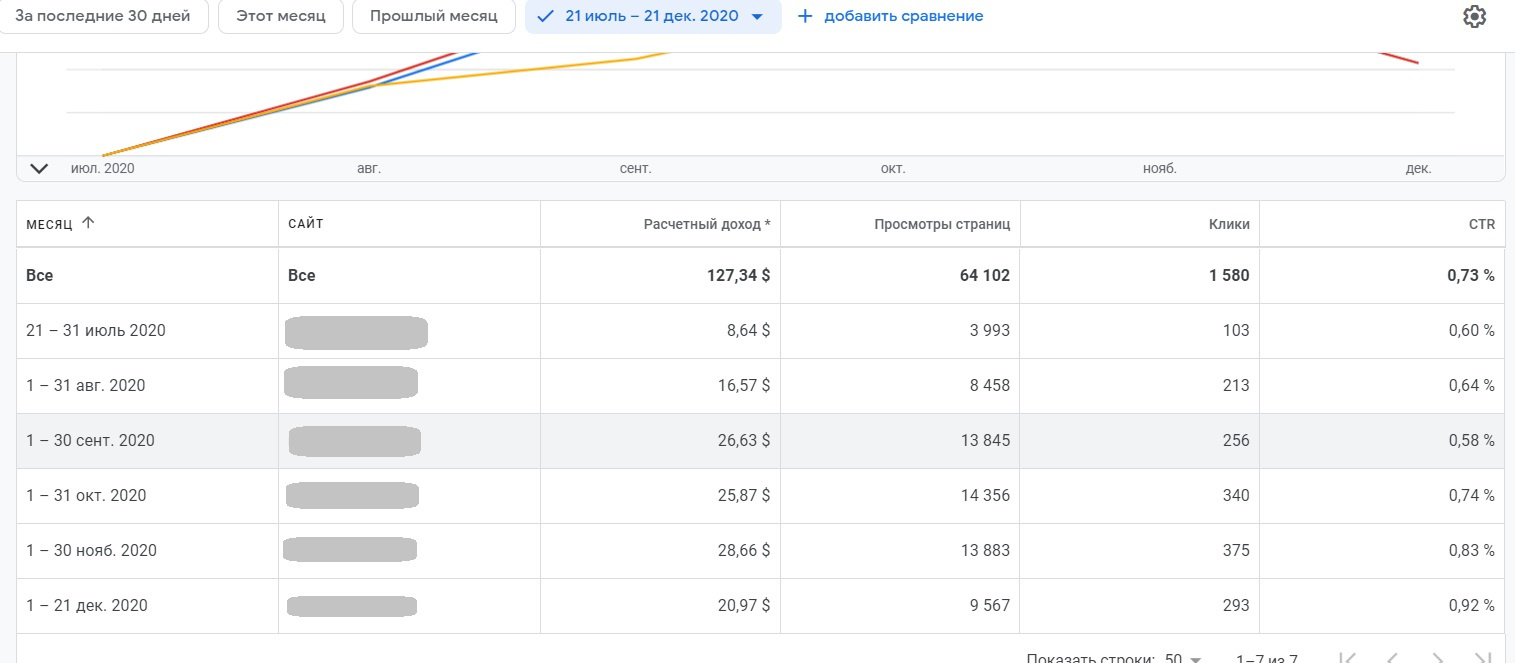Click the sort arrow beside МЕСЯЦ header
This screenshot has height=663, width=1515.
(x=88, y=223)
